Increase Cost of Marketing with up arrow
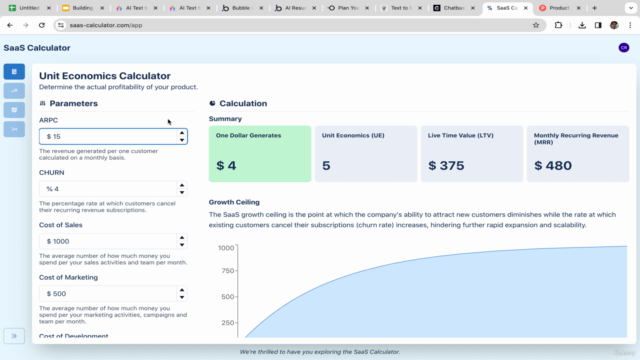The height and width of the screenshot is (360, 640). coord(182,290)
